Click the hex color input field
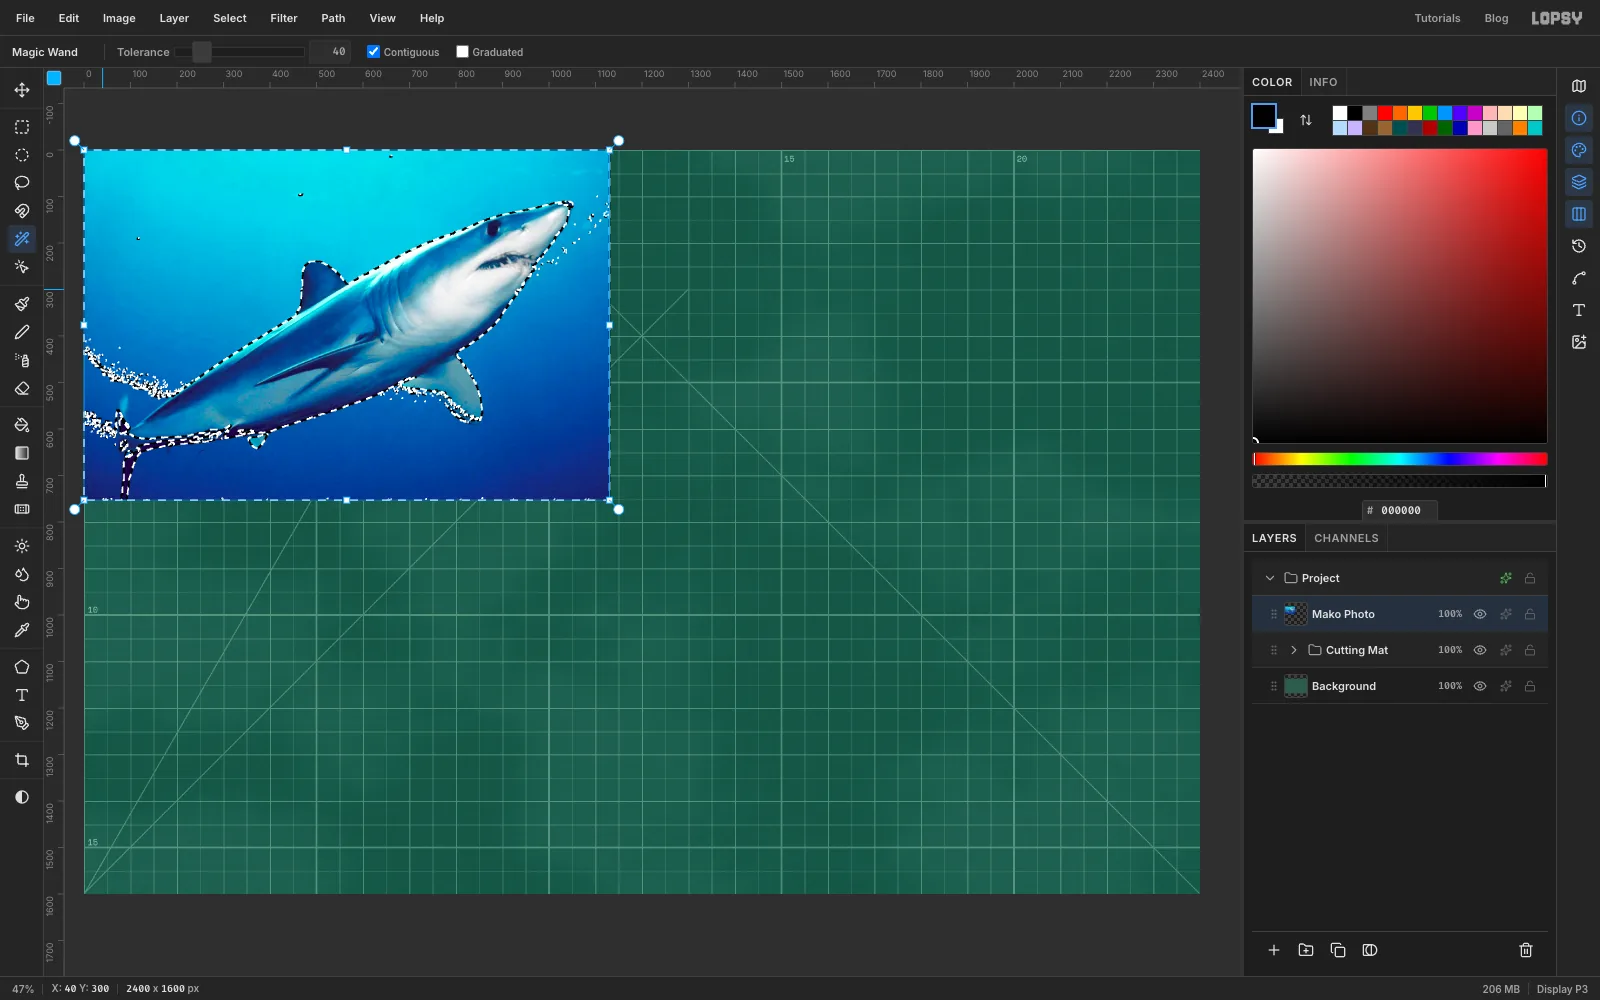Image resolution: width=1600 pixels, height=1000 pixels. click(1400, 510)
